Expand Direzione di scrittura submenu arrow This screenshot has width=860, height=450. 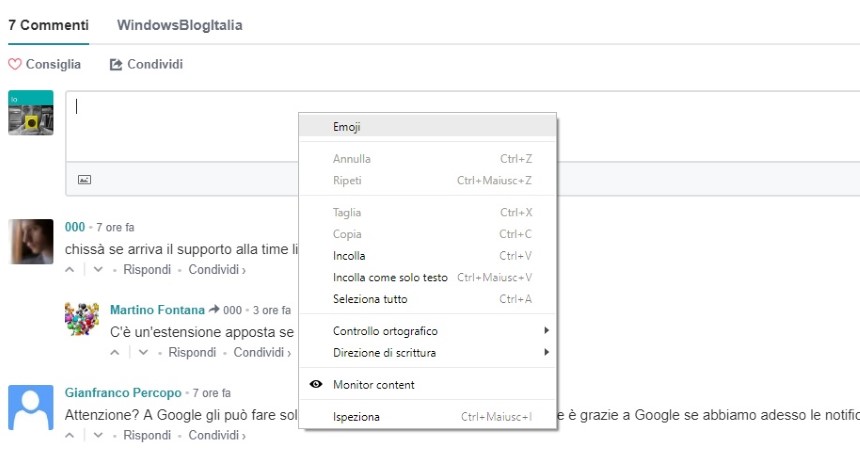[x=546, y=352]
